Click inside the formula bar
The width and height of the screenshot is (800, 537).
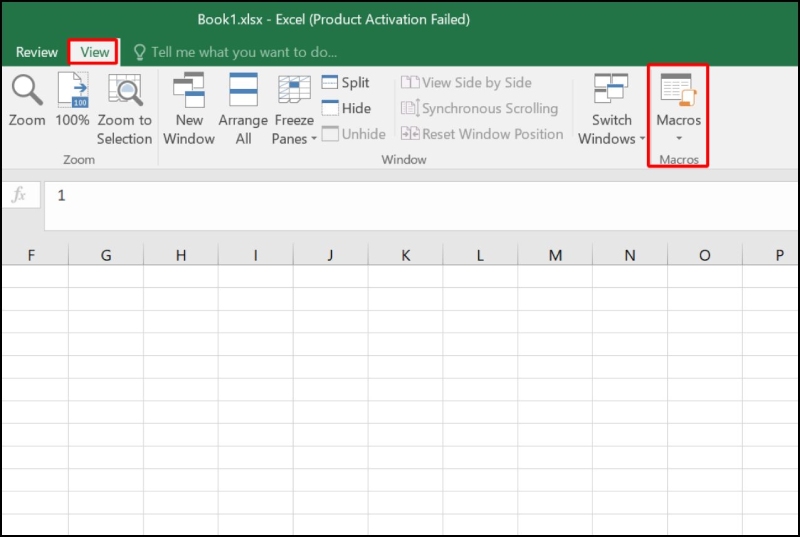point(400,196)
